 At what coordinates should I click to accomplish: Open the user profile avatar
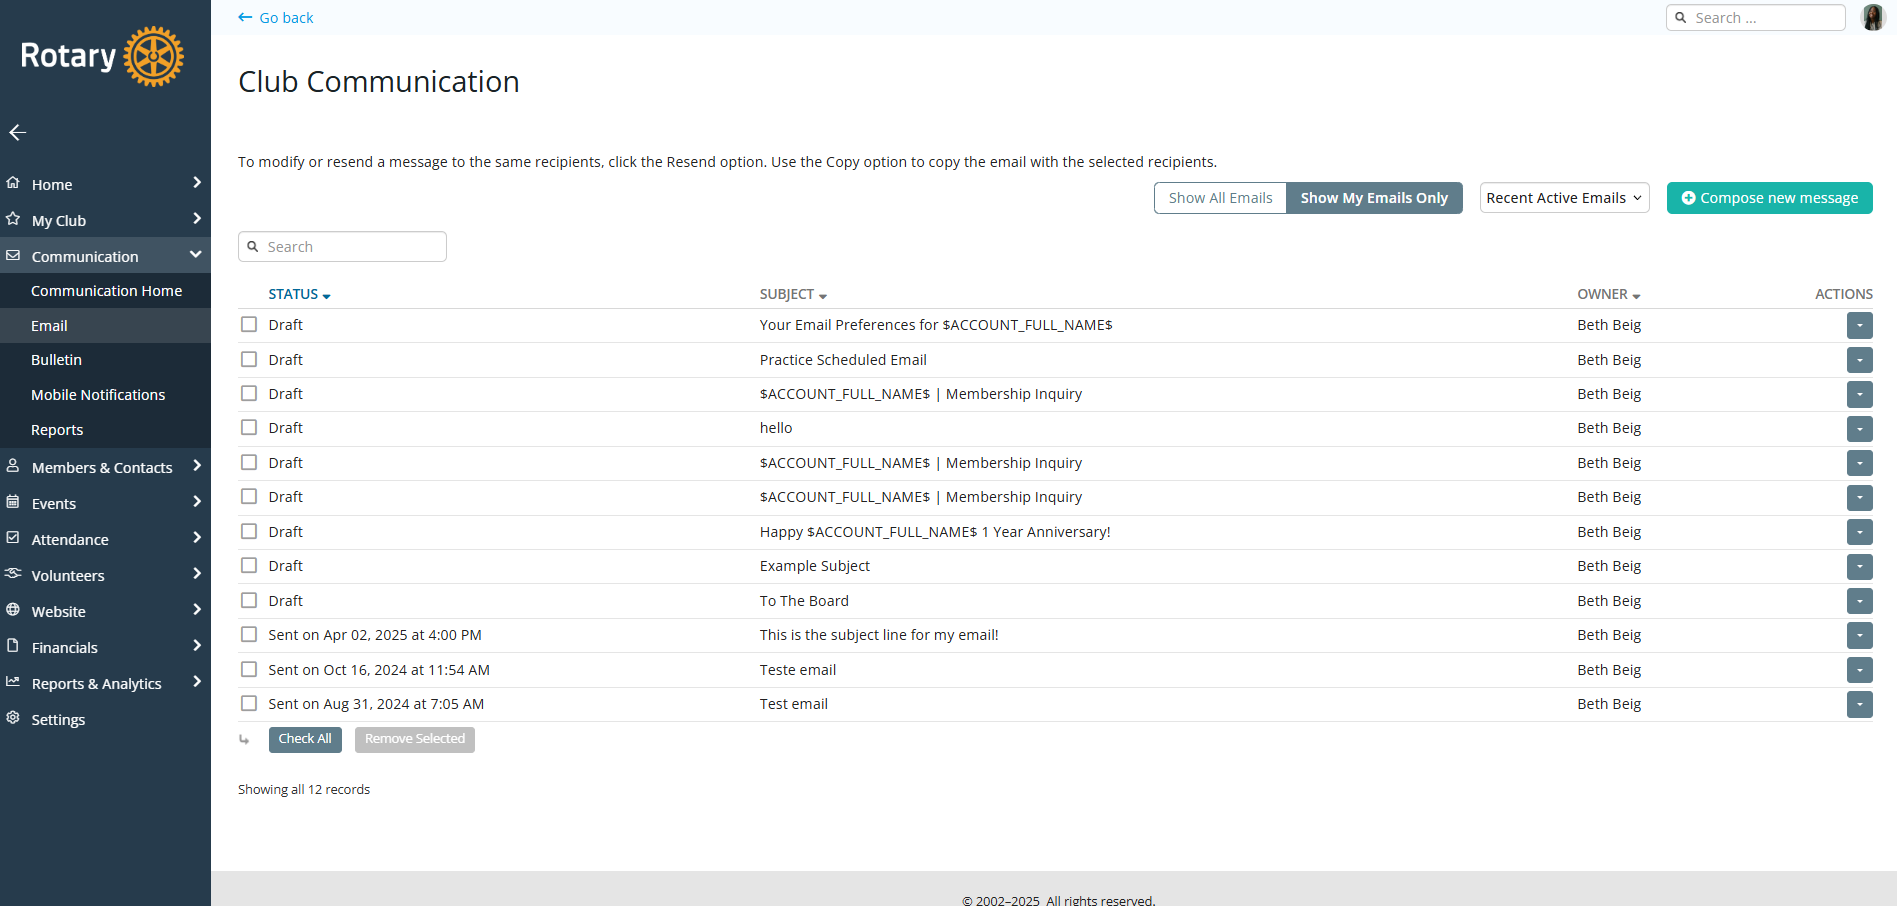click(1872, 18)
